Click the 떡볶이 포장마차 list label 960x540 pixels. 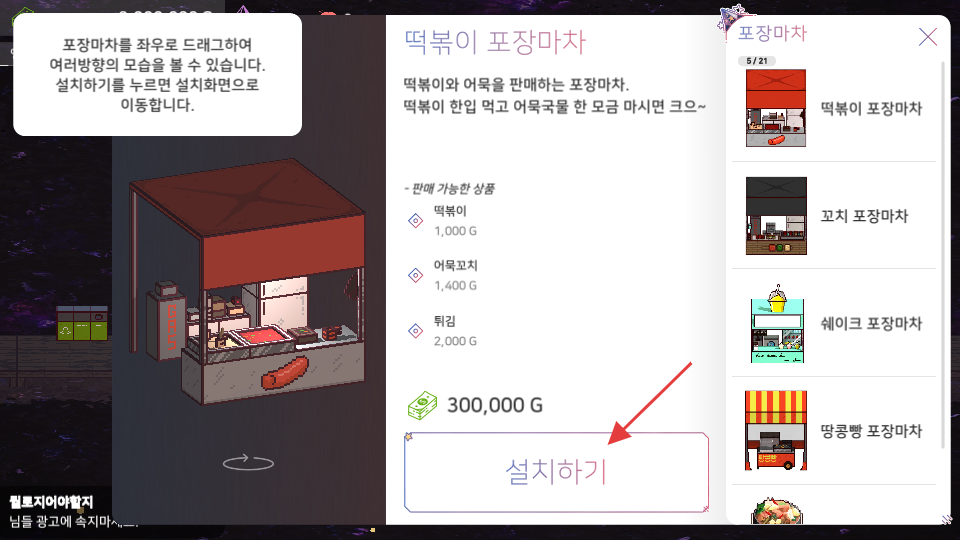point(871,108)
